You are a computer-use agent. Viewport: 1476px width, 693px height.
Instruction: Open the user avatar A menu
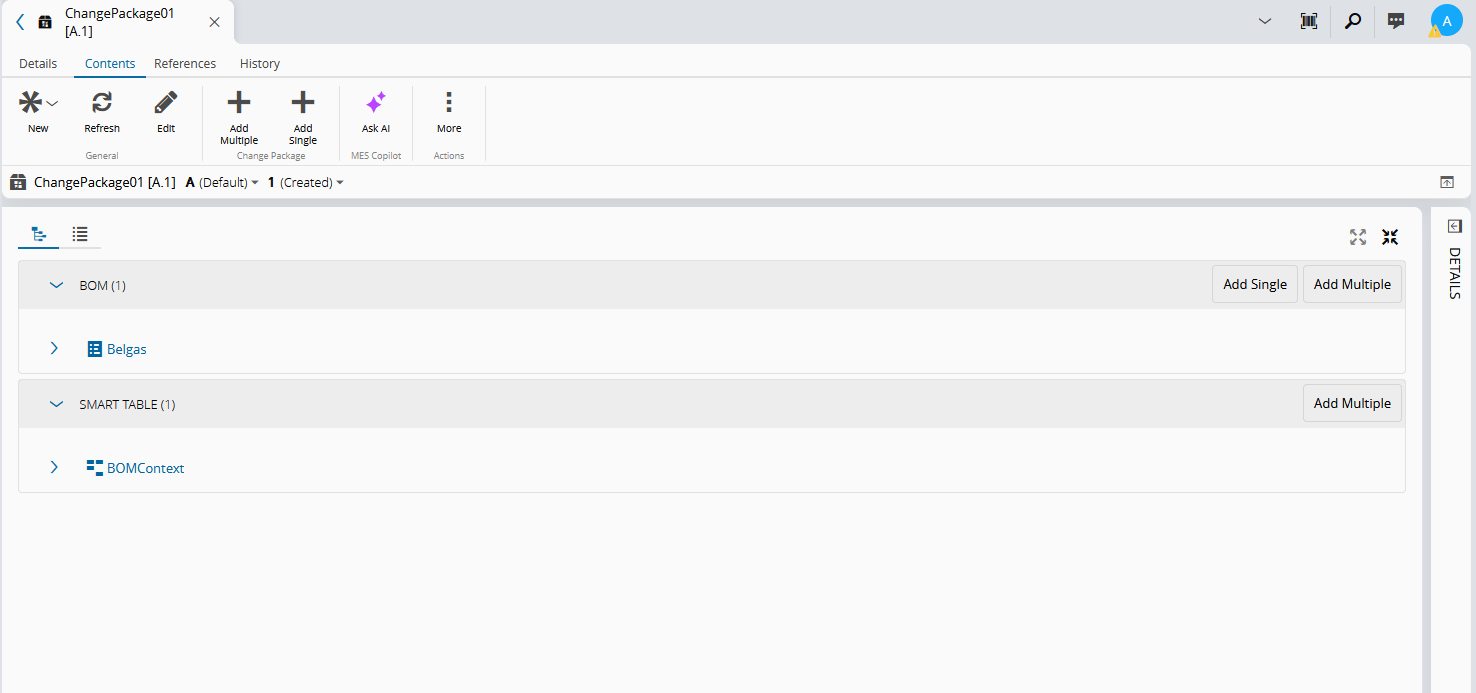point(1446,20)
